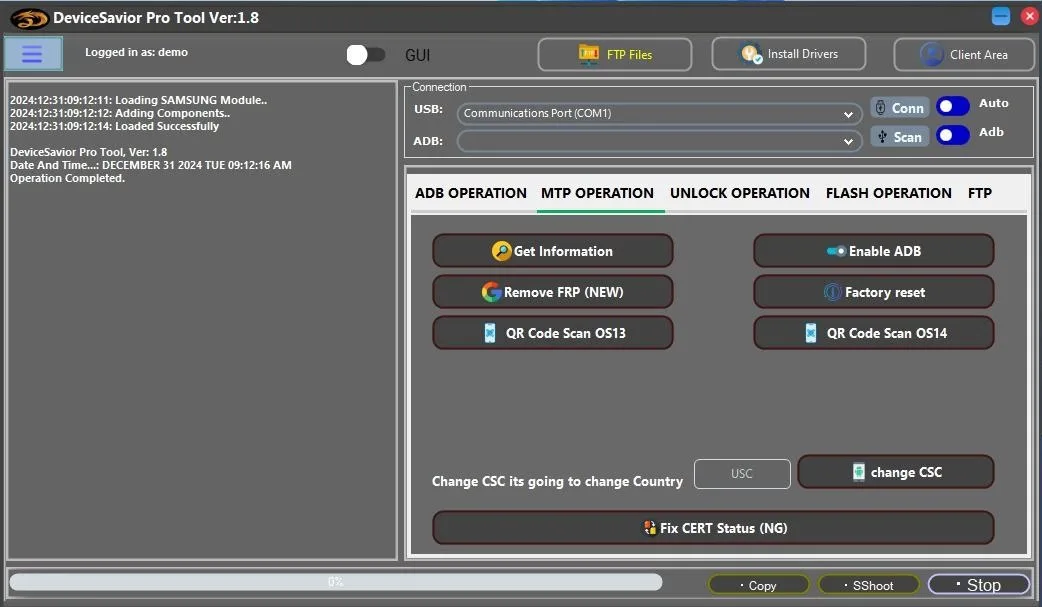Minimize the DeviceSavior window
Screen dimensions: 1042x607
tap(1001, 16)
